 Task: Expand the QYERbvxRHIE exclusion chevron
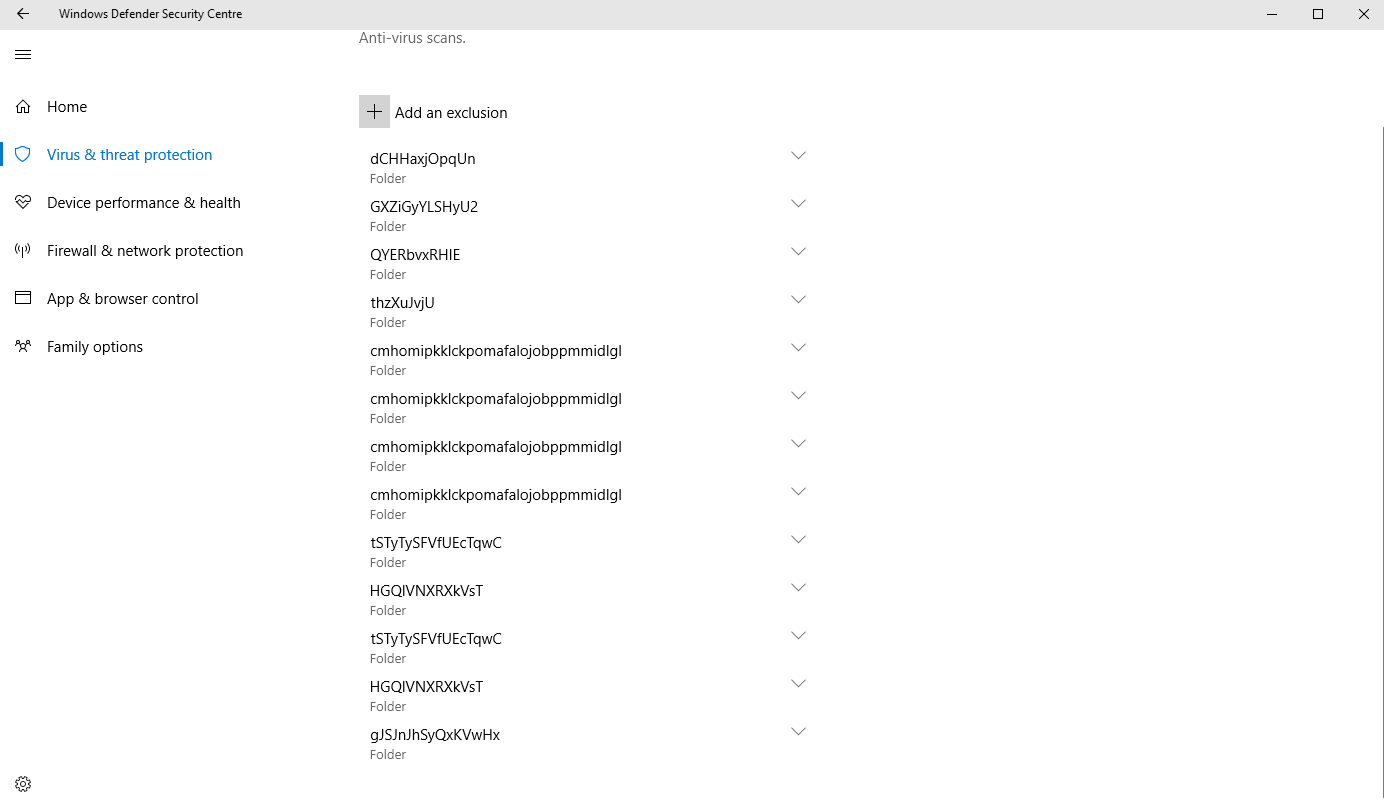click(798, 252)
